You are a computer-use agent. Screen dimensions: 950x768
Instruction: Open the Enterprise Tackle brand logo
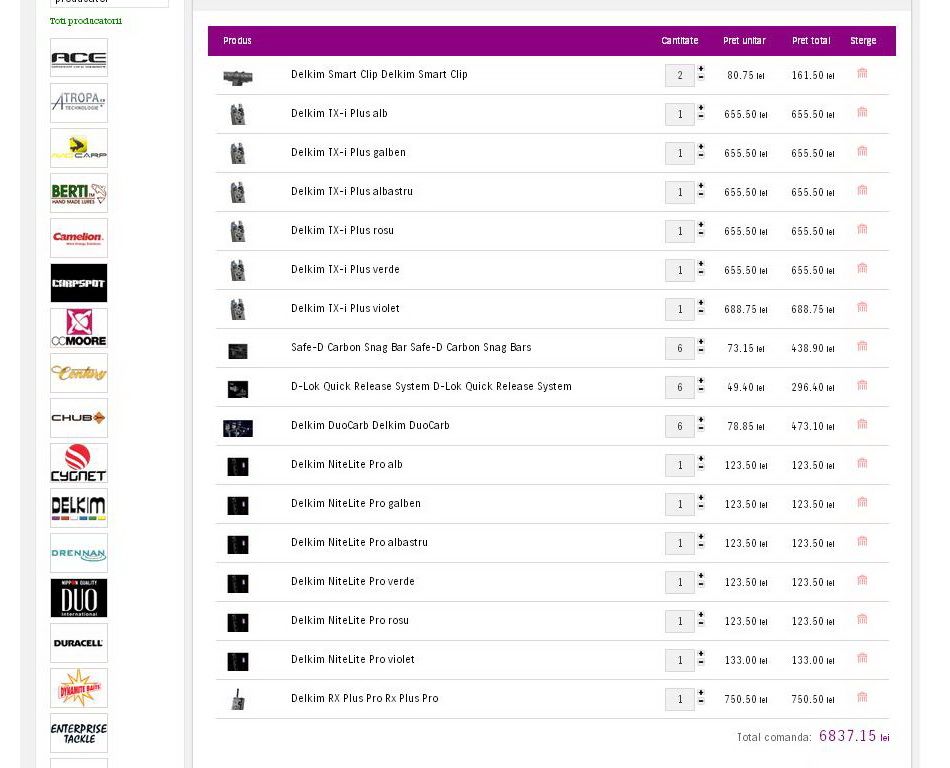[x=79, y=733]
